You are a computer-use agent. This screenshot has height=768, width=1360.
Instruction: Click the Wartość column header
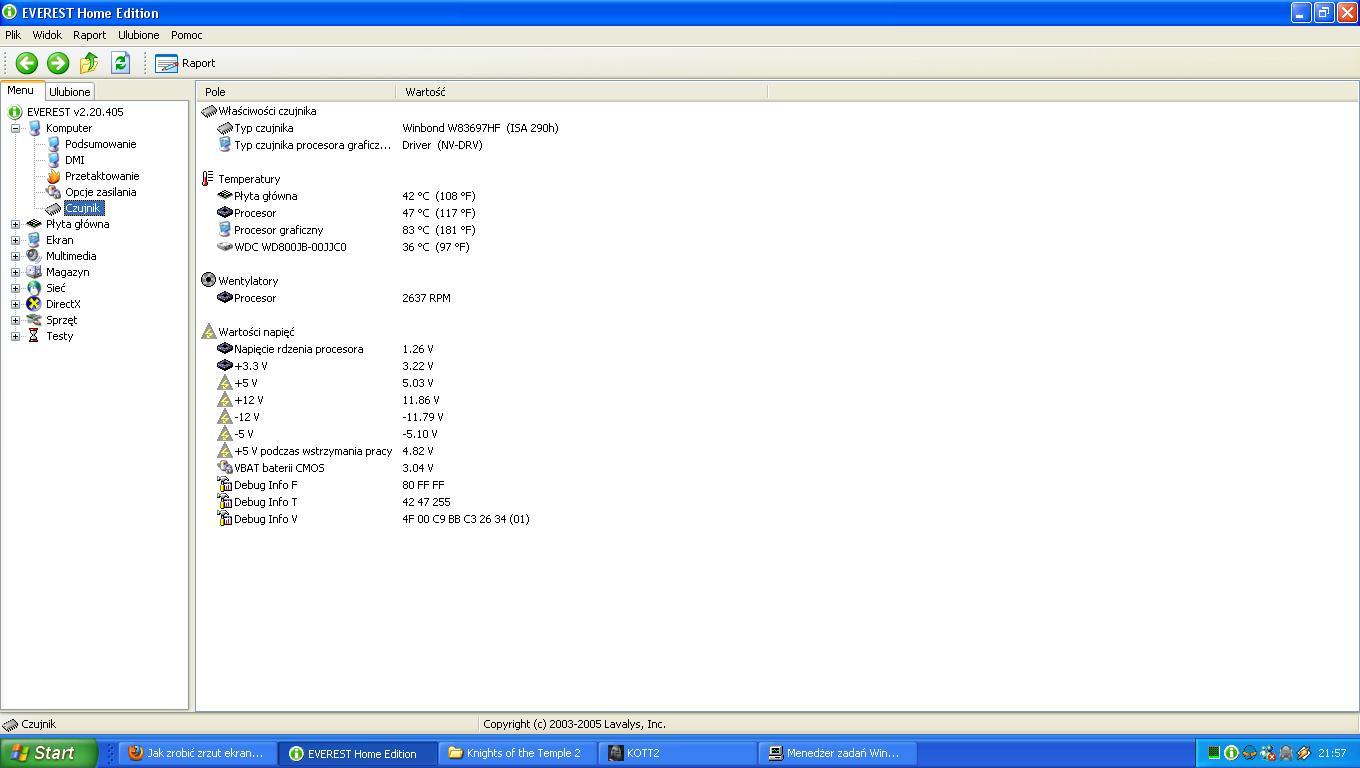click(581, 92)
